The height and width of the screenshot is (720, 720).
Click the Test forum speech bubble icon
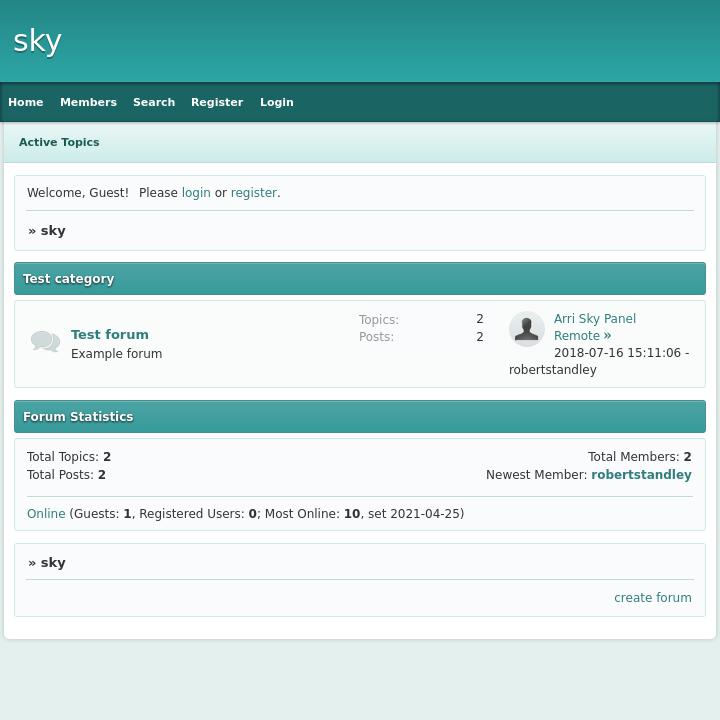pos(45,342)
